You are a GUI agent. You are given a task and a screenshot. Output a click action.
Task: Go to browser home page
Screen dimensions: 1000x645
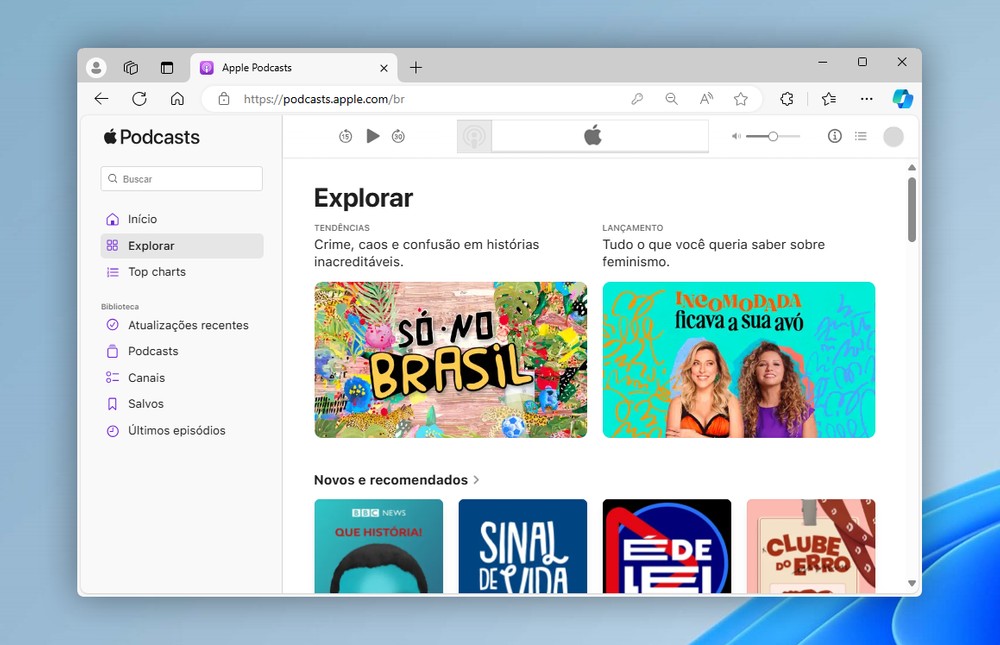(x=177, y=99)
